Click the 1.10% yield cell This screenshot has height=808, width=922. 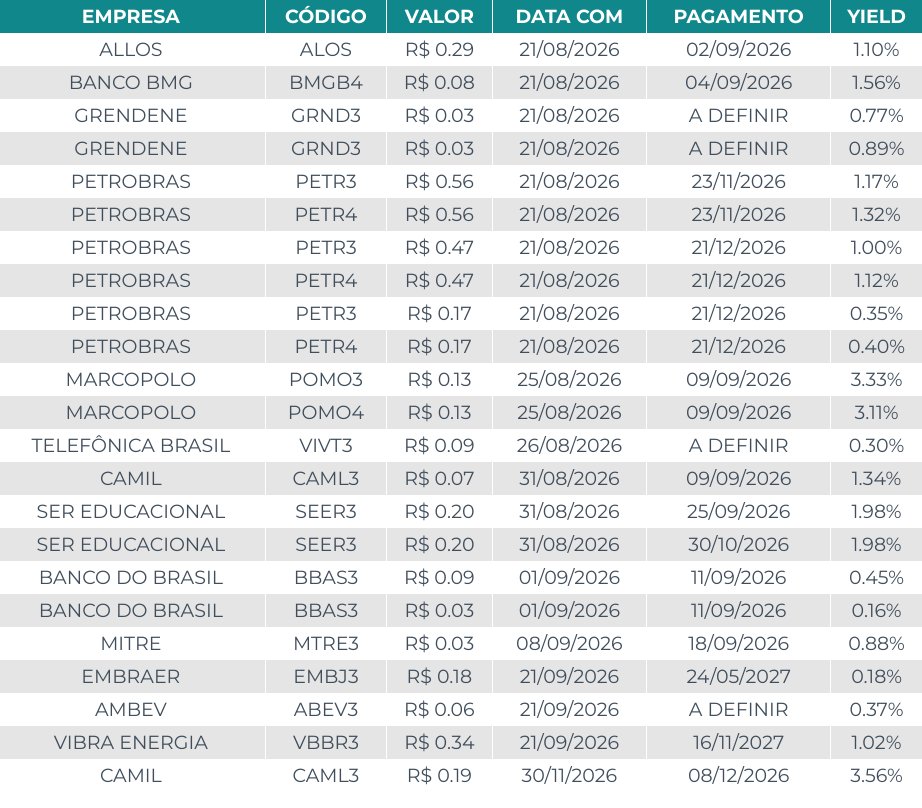tap(876, 49)
